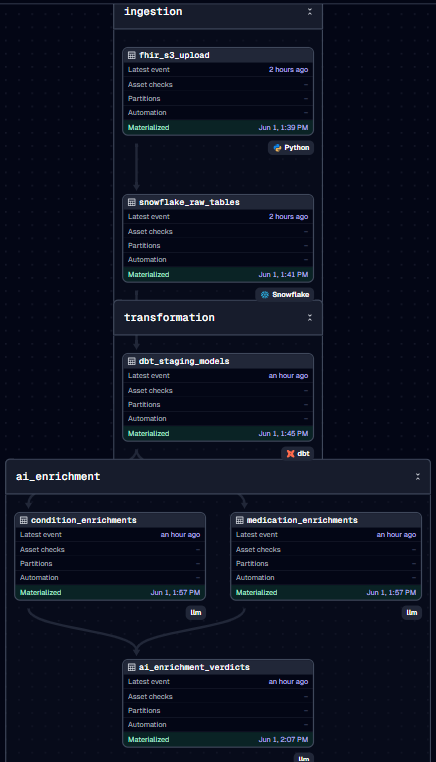Click 'an hour ago' on medication_enrichments

click(396, 535)
